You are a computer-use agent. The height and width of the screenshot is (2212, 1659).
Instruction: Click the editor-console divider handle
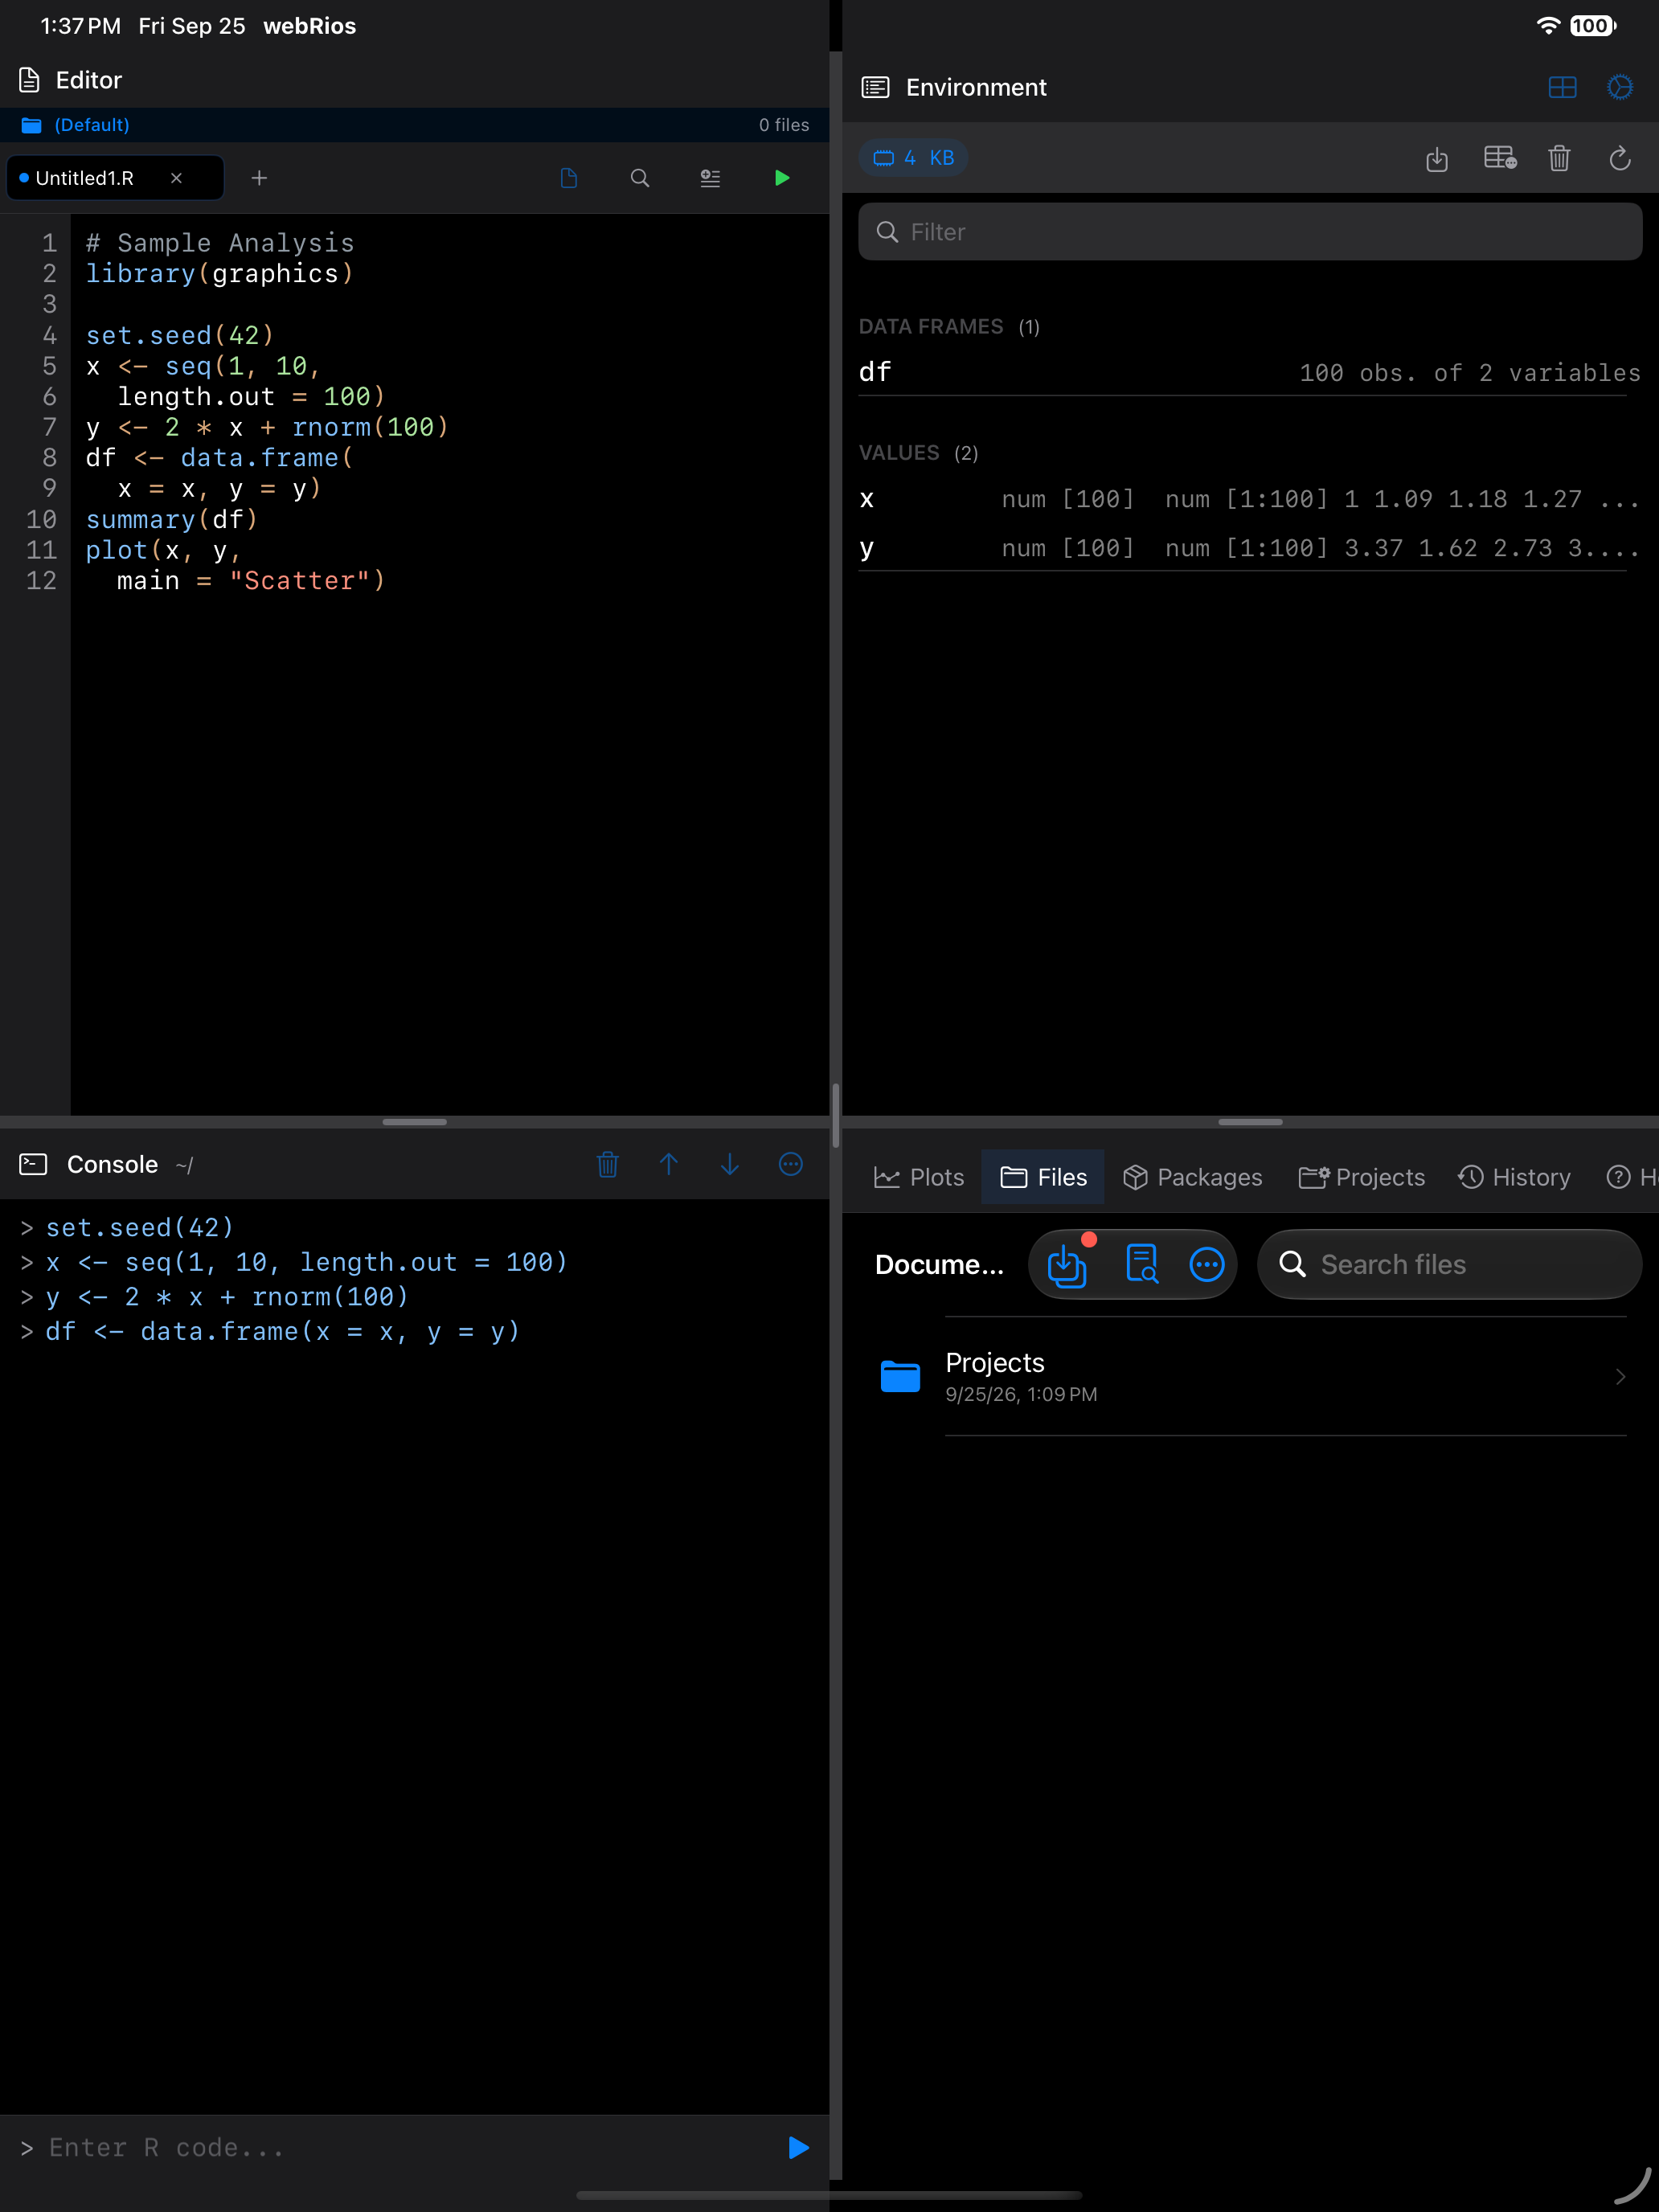point(414,1122)
